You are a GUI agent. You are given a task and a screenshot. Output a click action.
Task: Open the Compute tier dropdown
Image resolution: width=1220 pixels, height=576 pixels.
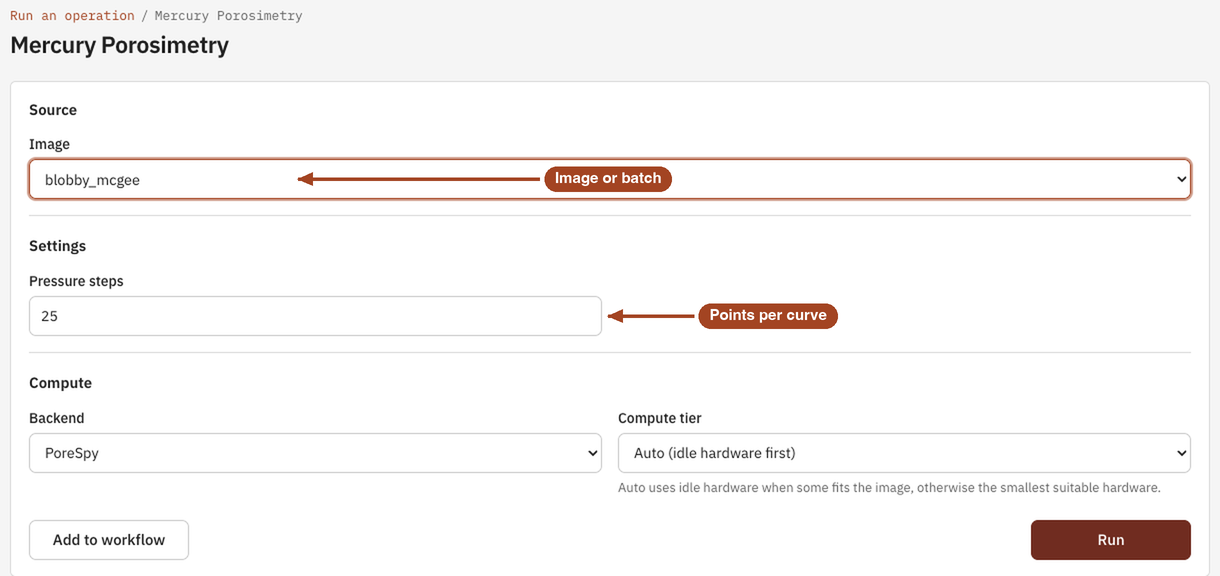904,453
